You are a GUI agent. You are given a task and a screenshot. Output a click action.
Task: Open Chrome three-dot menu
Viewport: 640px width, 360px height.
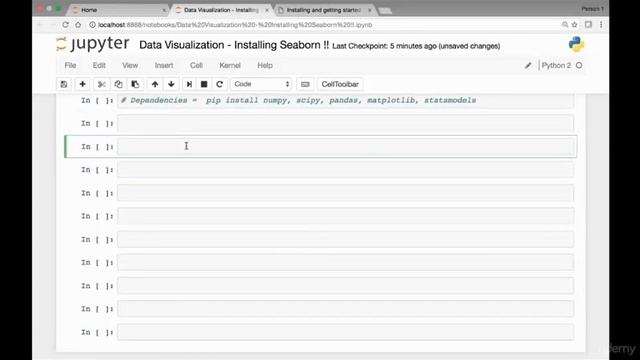(601, 25)
